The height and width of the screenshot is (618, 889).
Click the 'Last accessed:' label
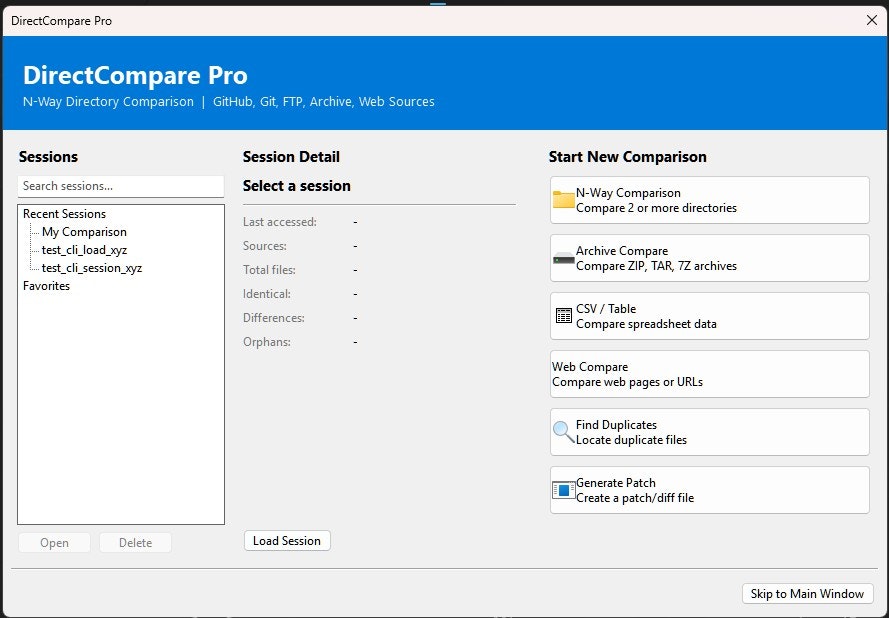pos(280,222)
